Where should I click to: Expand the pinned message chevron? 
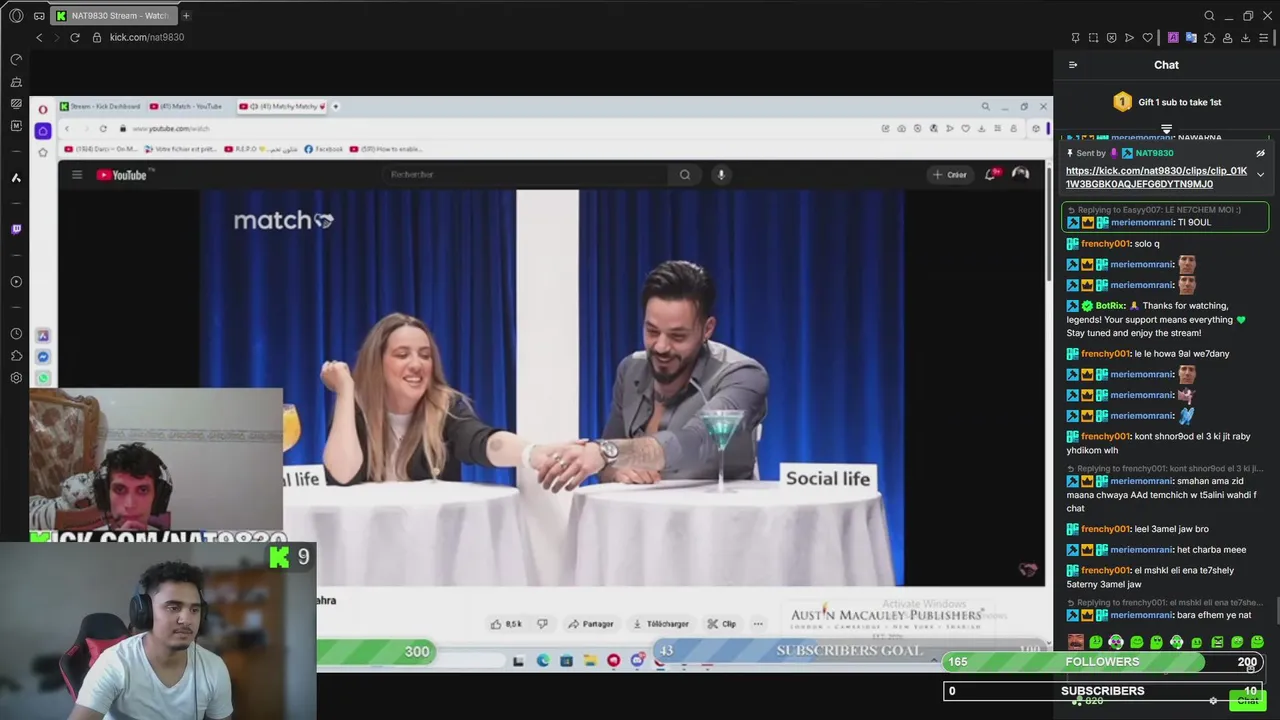[x=1260, y=175]
